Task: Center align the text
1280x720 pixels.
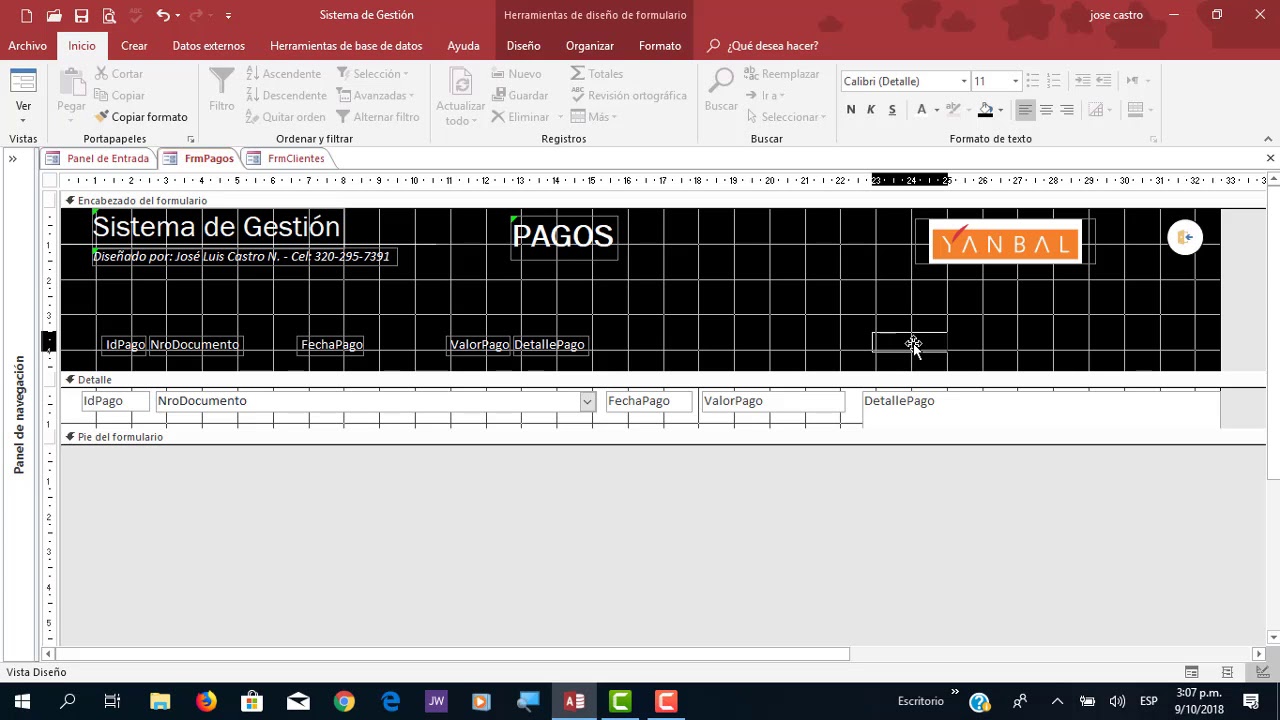Action: 1046,110
